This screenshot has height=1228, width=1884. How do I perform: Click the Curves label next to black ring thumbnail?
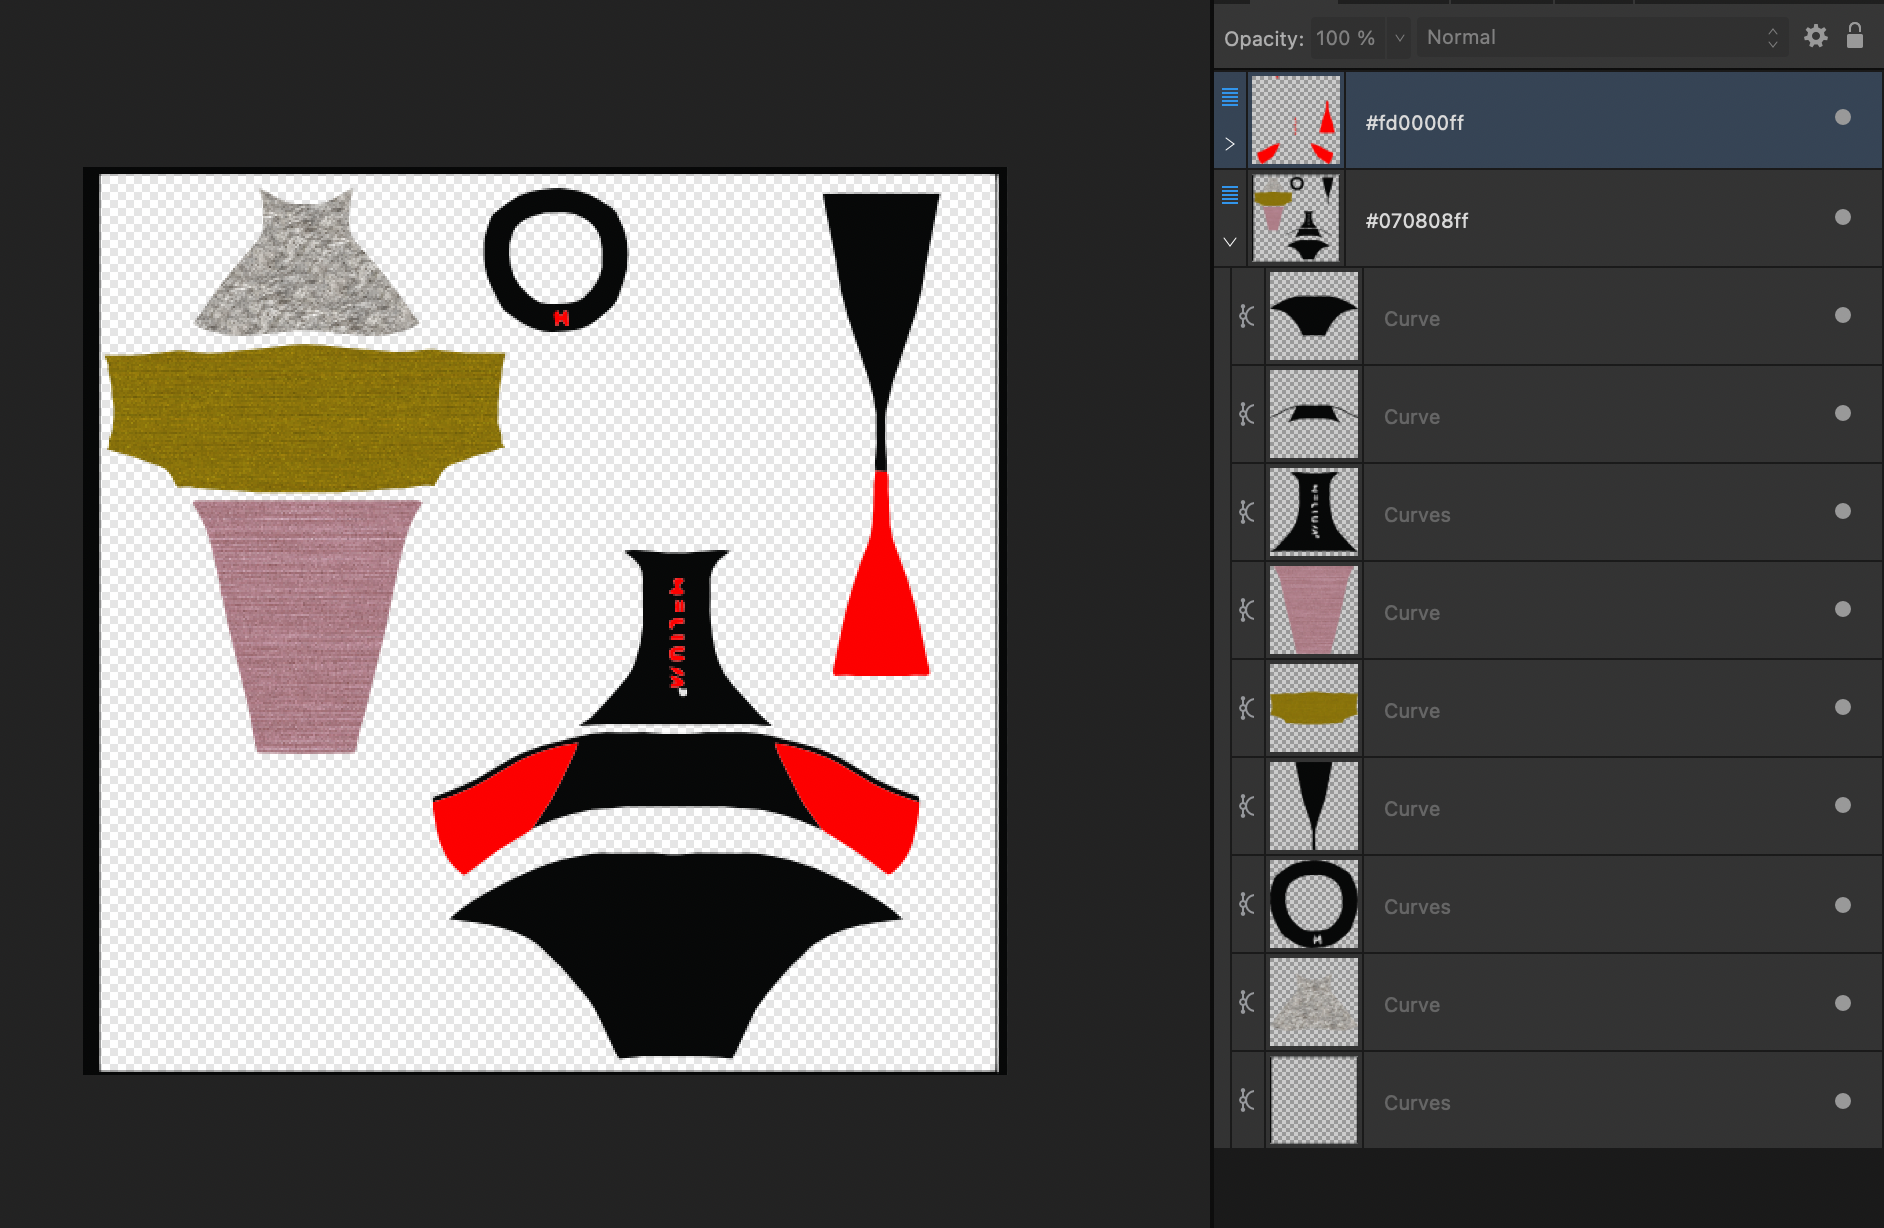(x=1417, y=907)
